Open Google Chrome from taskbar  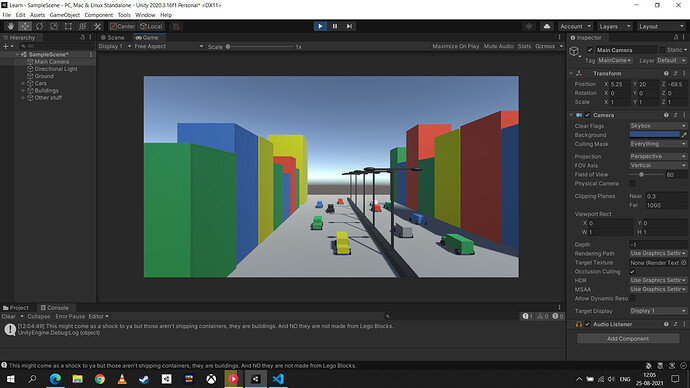100,379
